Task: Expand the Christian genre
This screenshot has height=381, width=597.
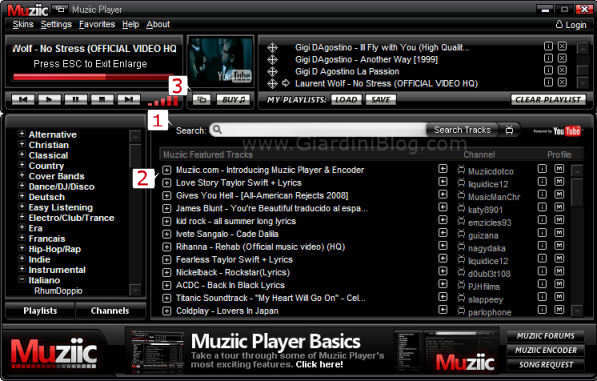Action: point(22,144)
